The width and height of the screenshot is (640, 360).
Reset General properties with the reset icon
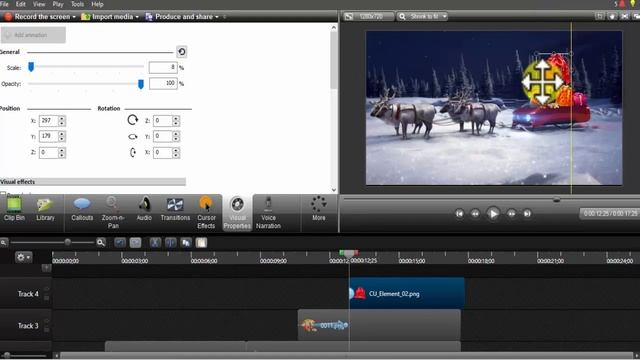pos(182,52)
